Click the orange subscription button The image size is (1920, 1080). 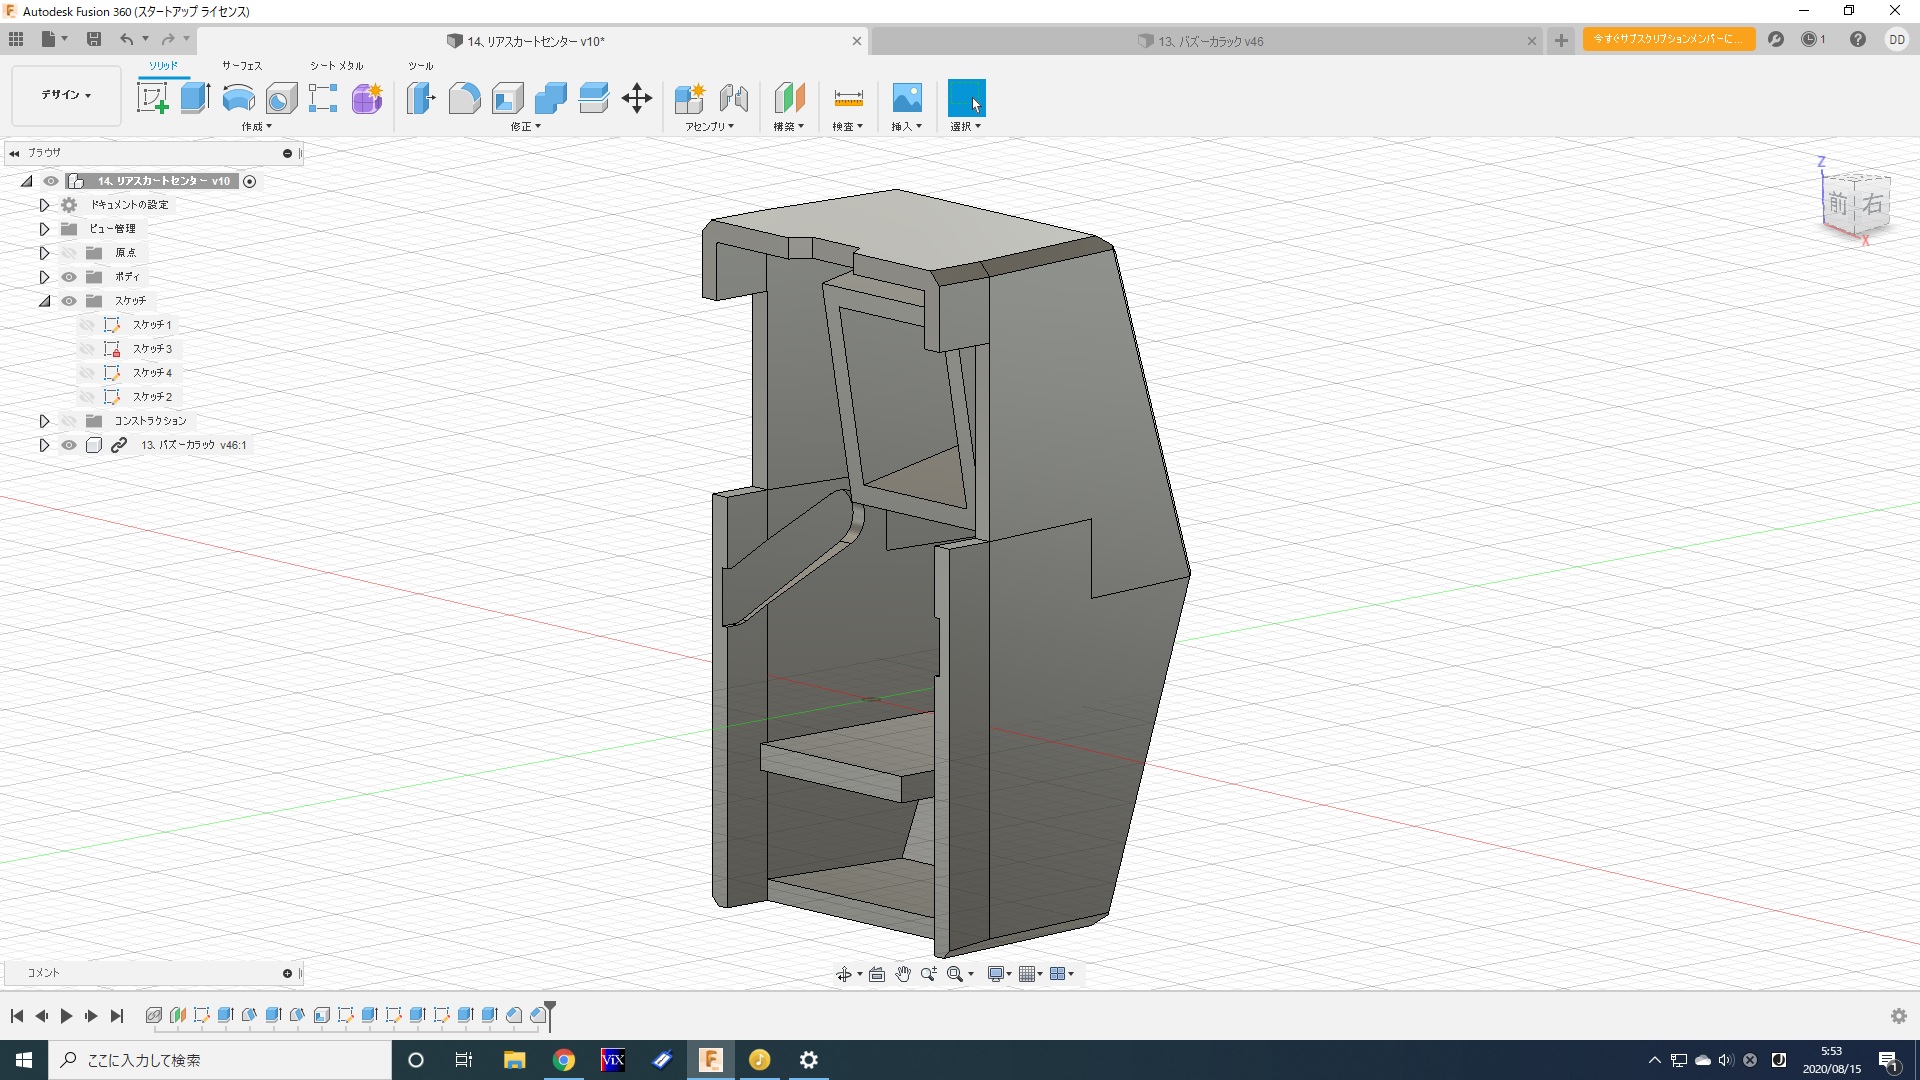(x=1667, y=39)
